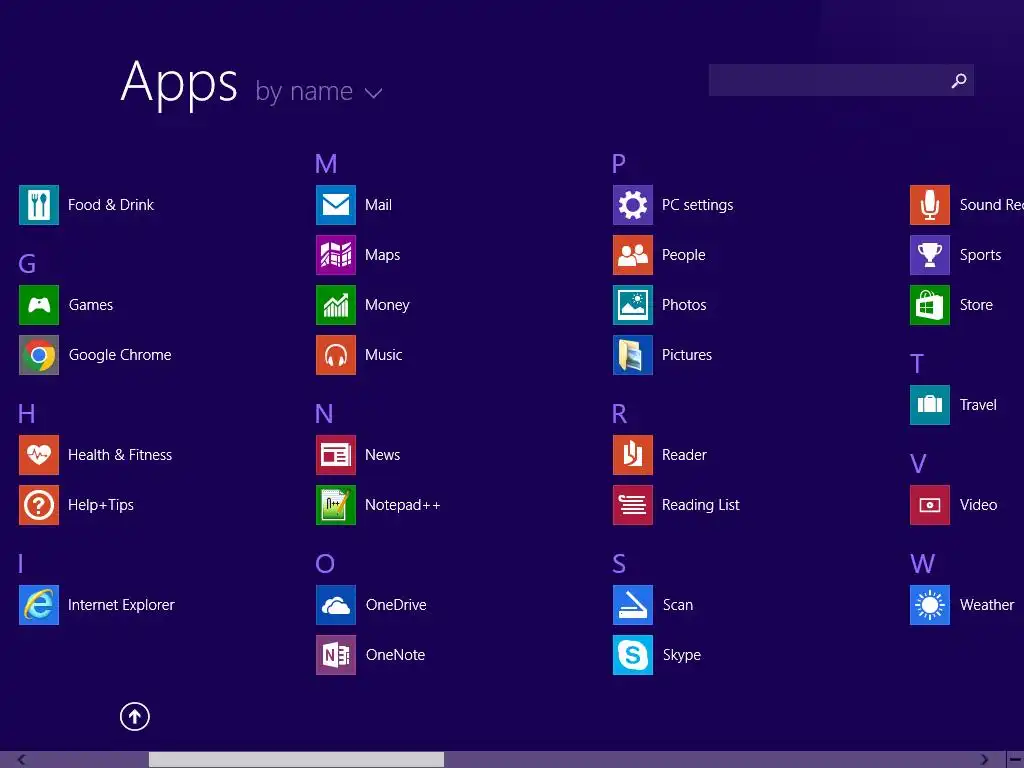Click the 'Internet Explorer' label text
Viewport: 1024px width, 768px height.
[x=121, y=605]
